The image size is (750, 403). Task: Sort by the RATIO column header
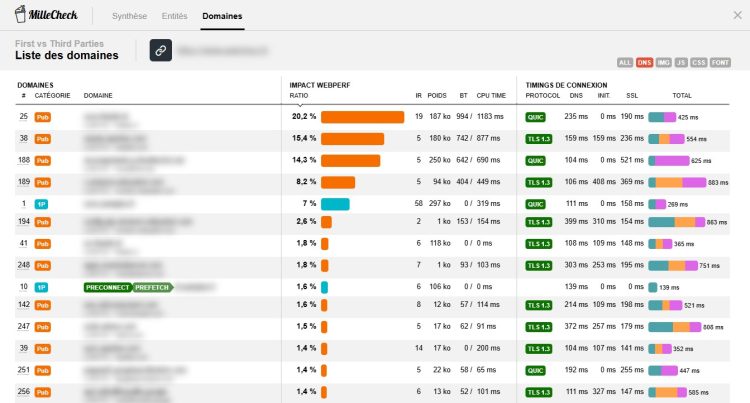298,96
